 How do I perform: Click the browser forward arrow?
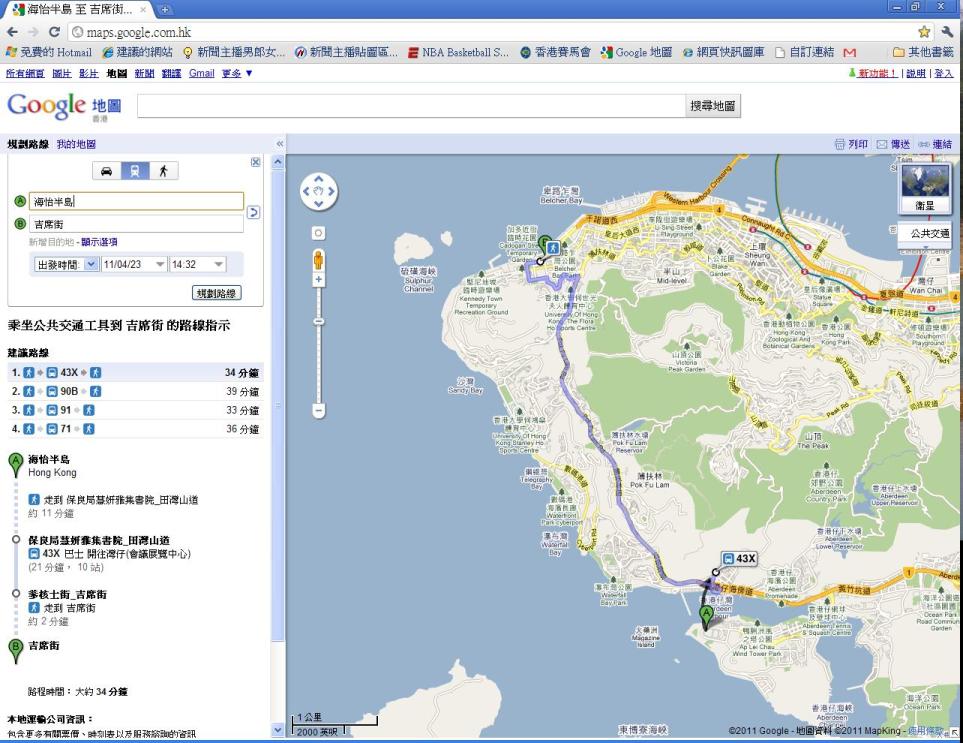33,32
